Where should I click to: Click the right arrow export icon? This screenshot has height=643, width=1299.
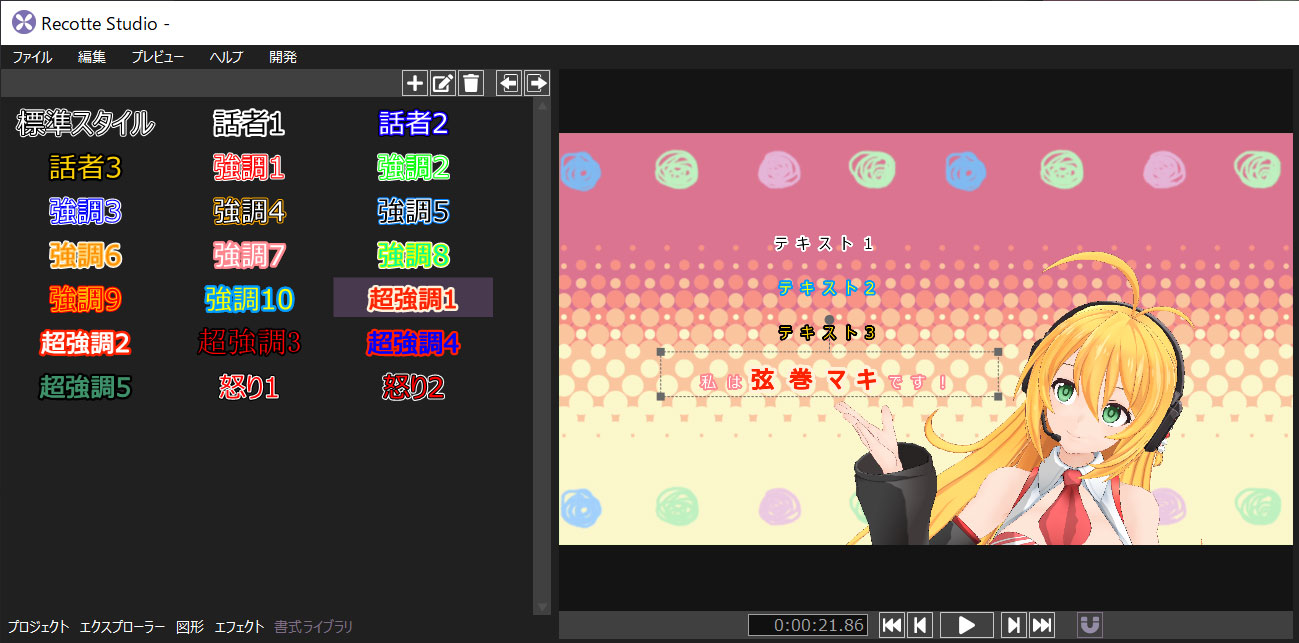(537, 83)
